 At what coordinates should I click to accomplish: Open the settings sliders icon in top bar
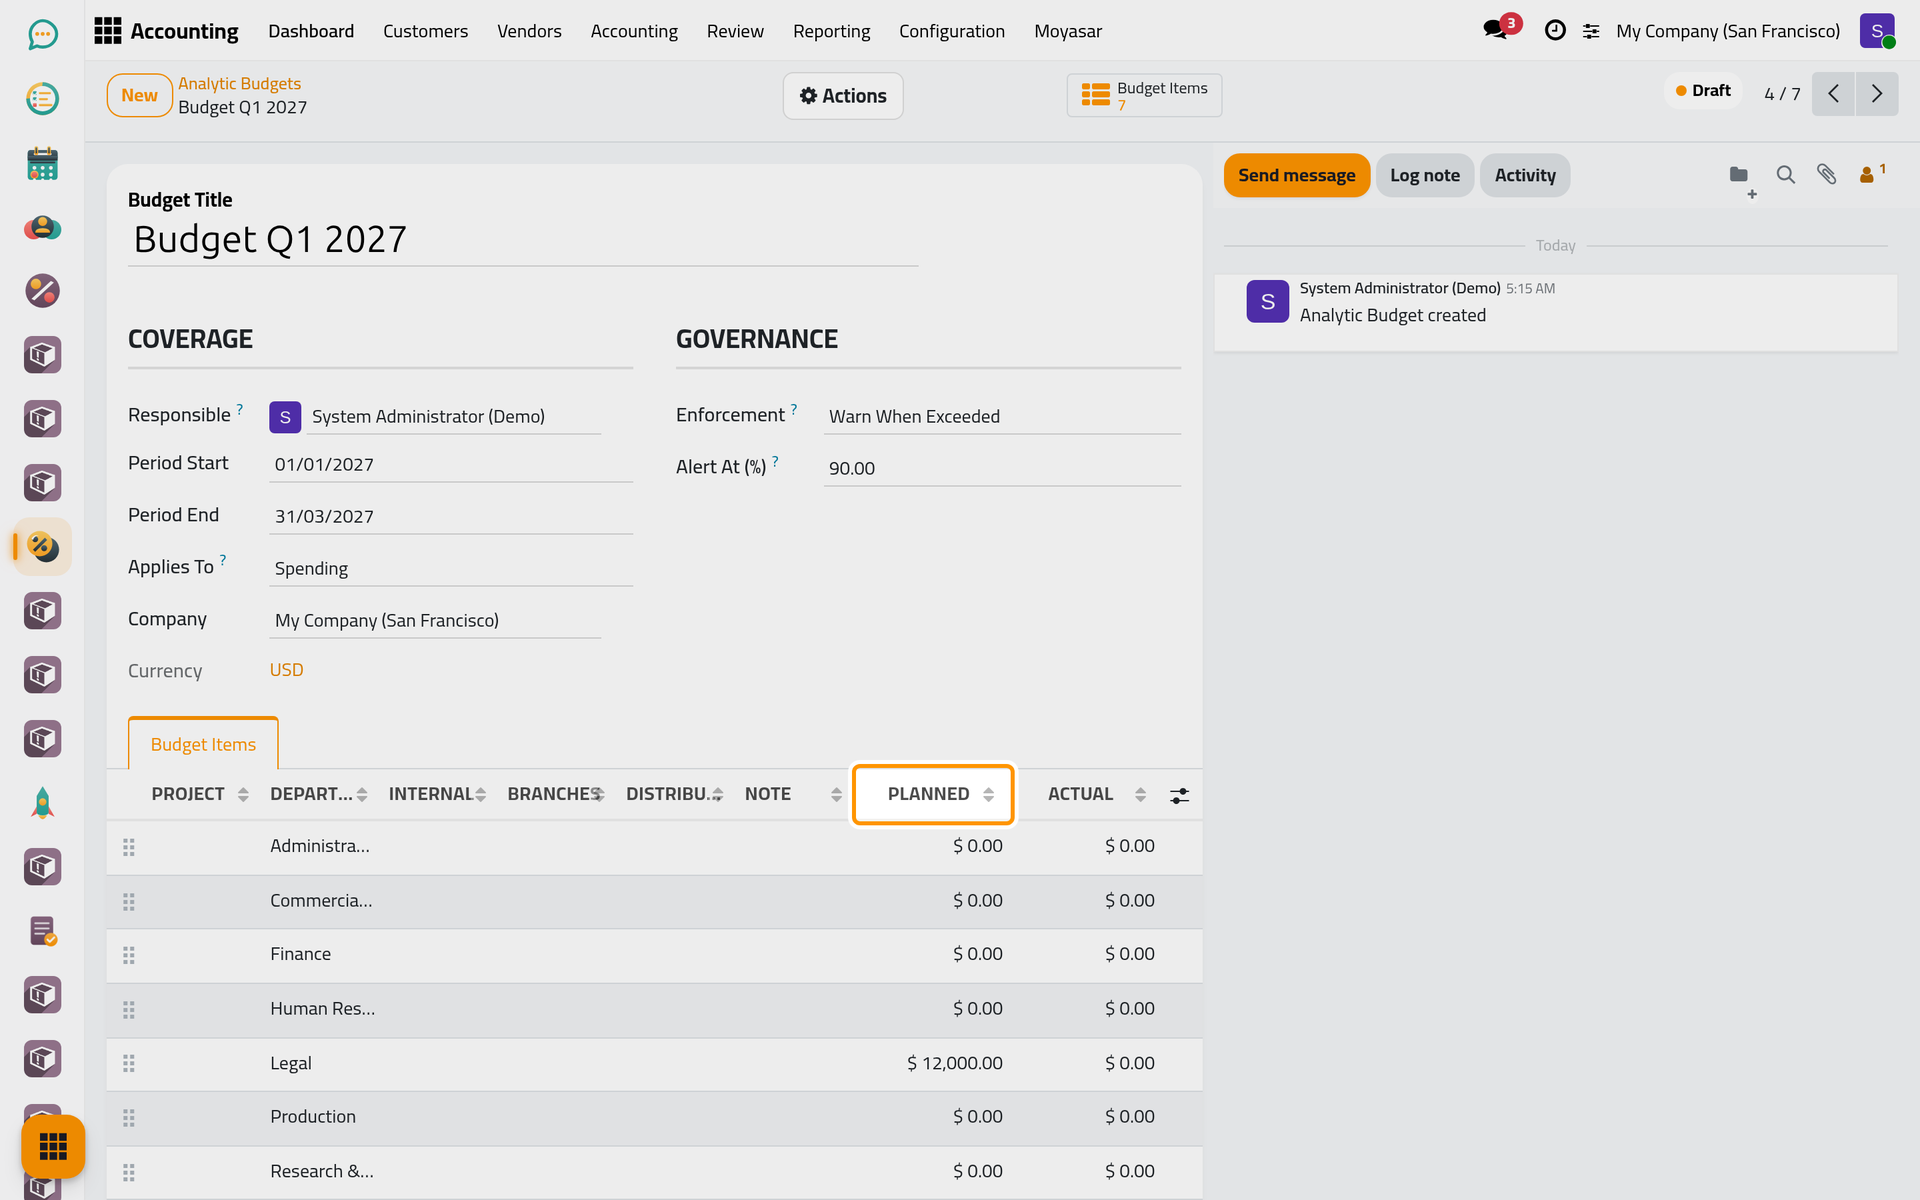(1591, 32)
